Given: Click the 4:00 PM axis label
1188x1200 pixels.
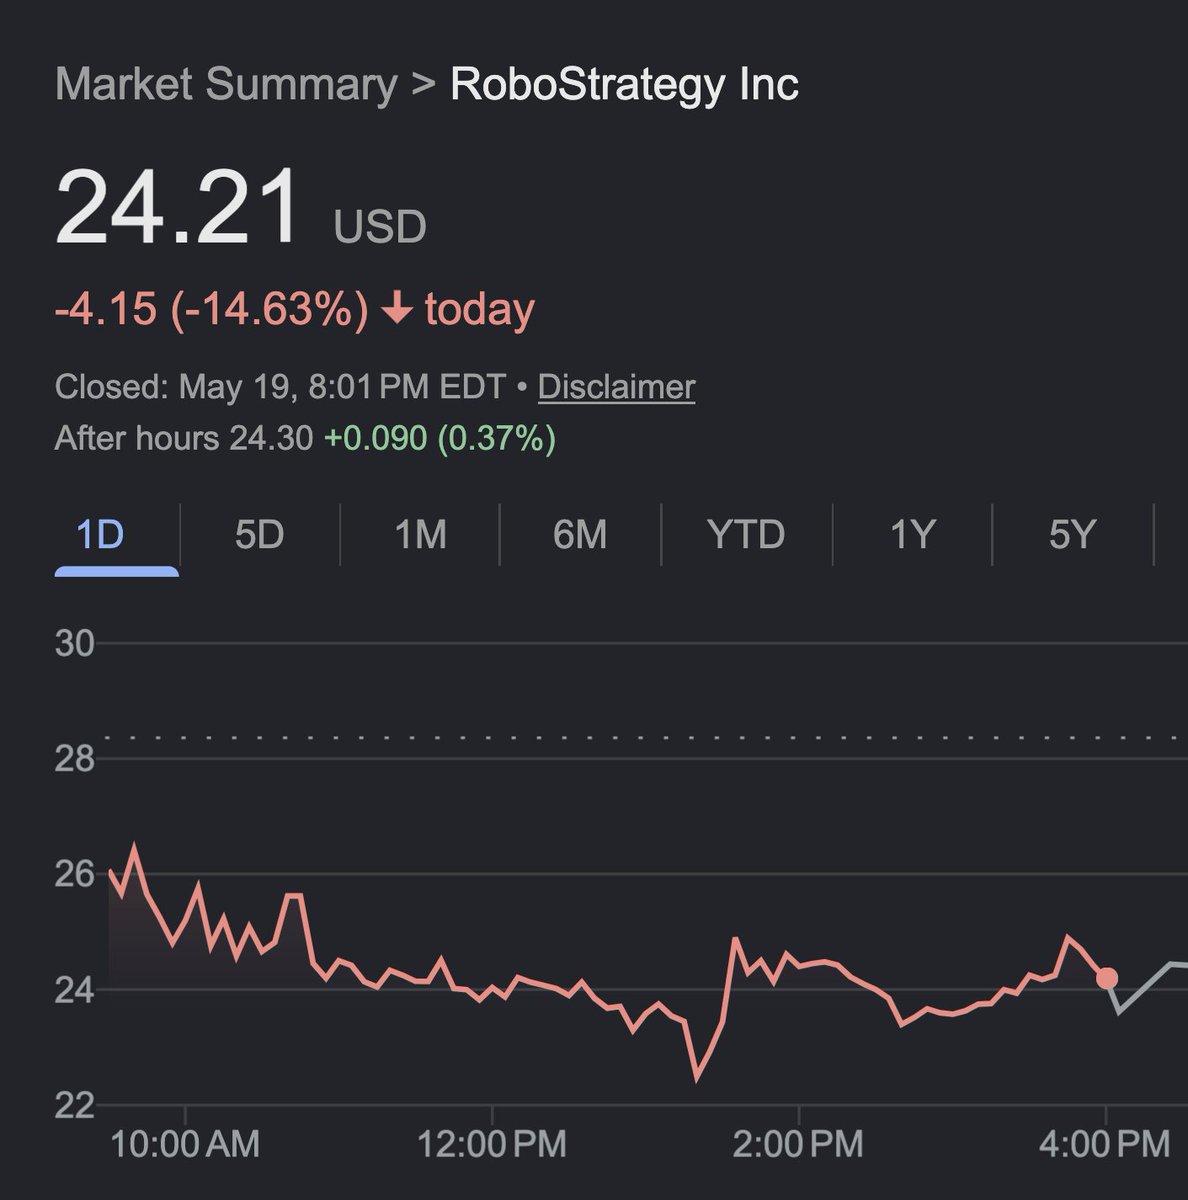Looking at the screenshot, I should [1104, 1143].
